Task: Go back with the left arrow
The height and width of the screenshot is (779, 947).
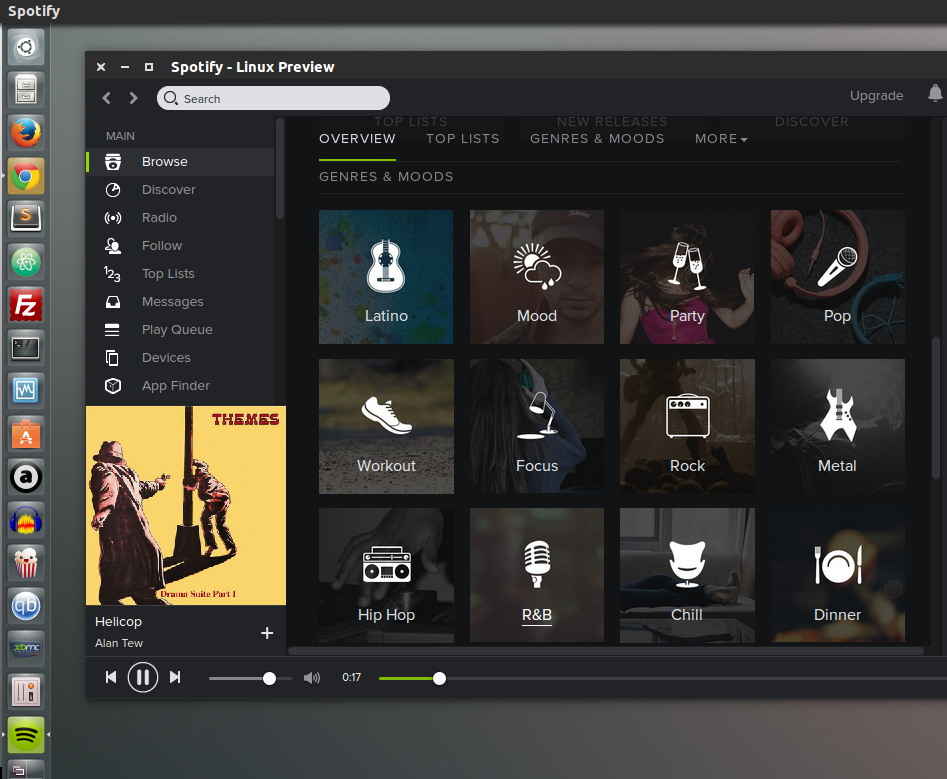Action: point(107,98)
